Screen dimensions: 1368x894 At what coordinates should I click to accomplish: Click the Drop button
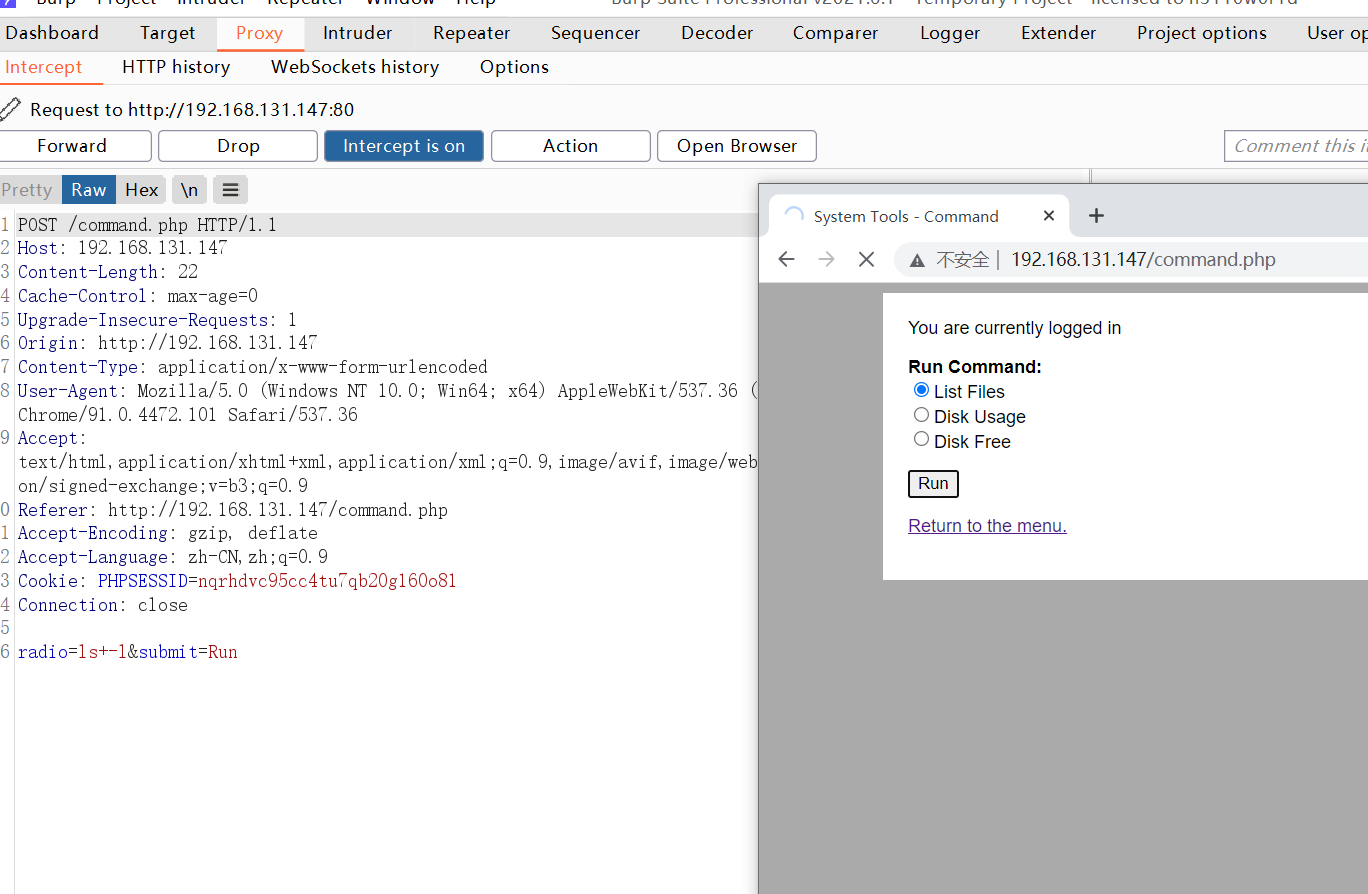(238, 146)
